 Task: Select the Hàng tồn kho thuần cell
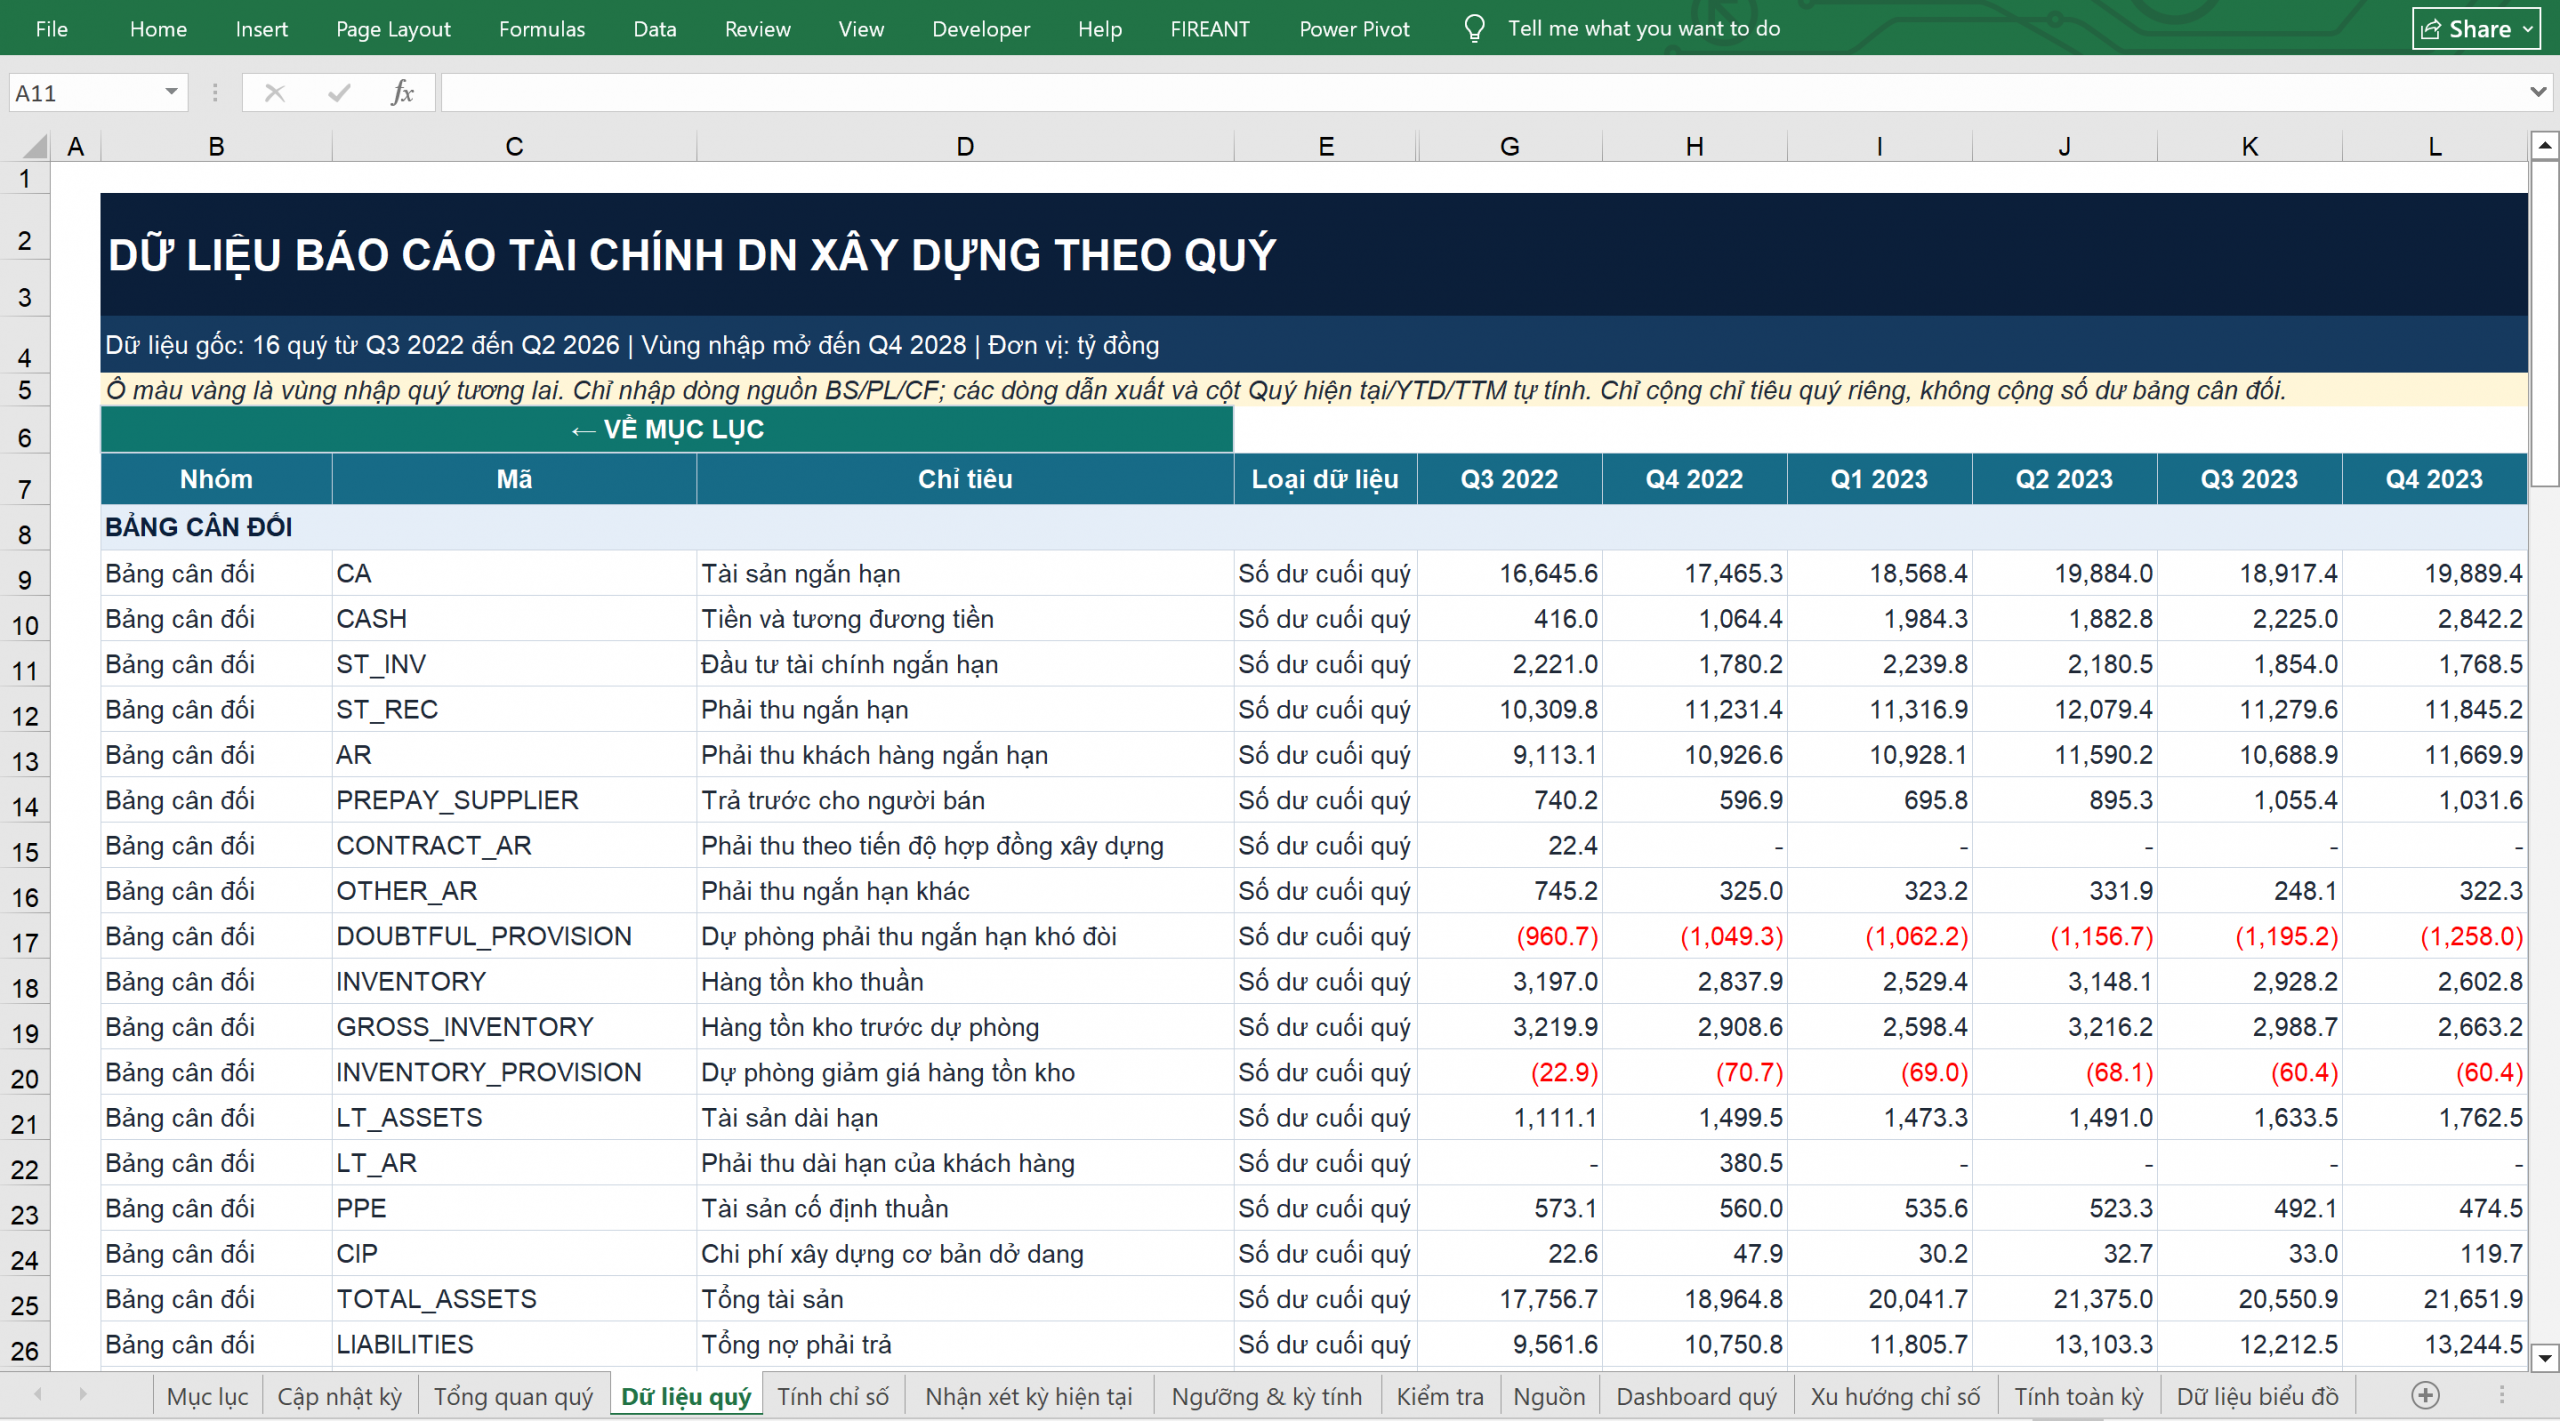pyautogui.click(x=965, y=982)
